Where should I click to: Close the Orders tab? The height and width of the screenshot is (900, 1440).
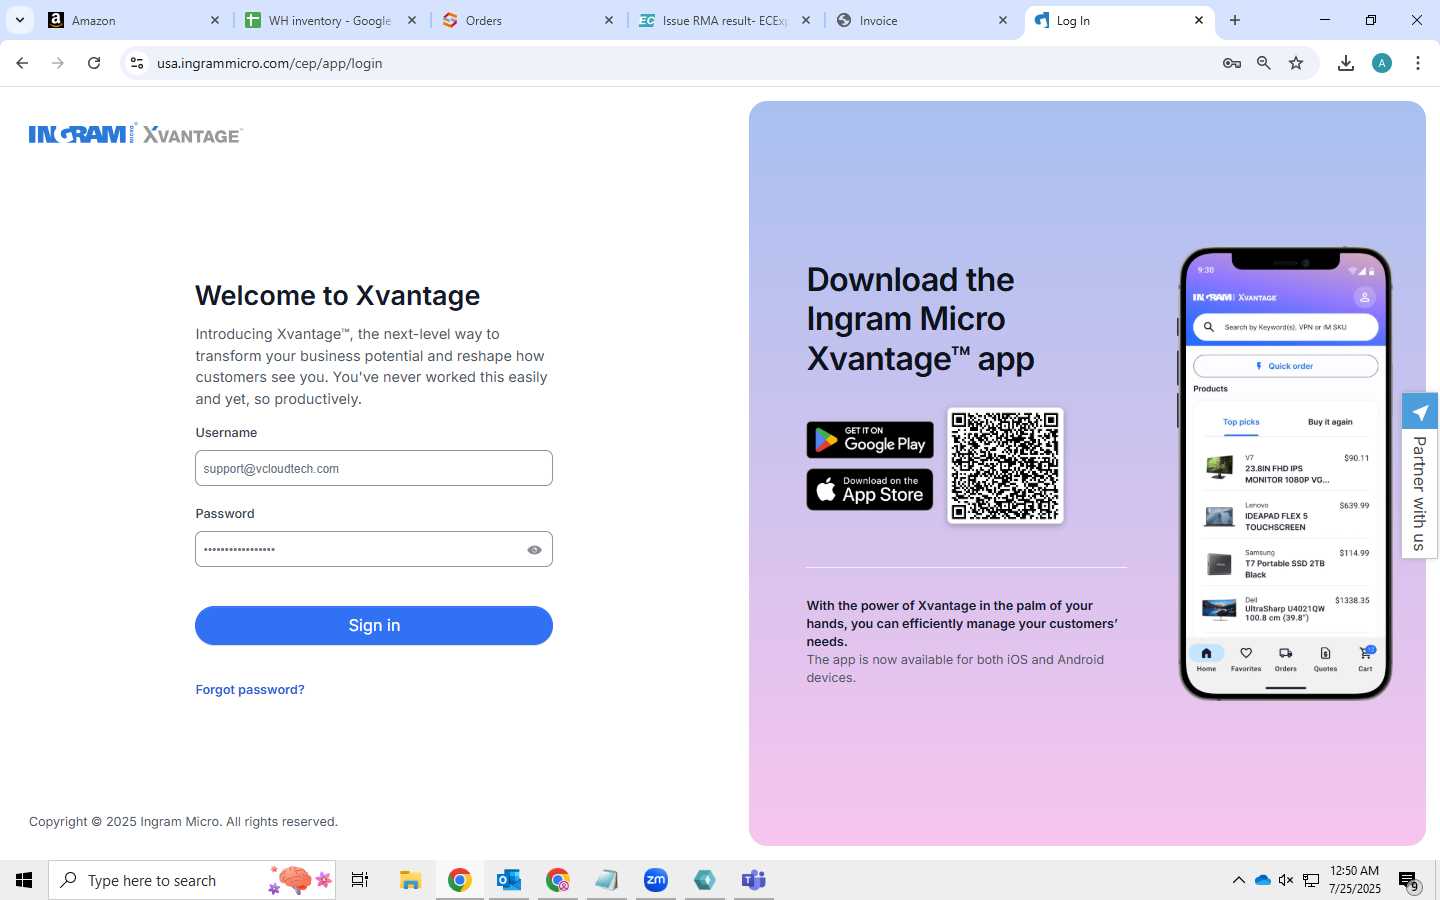(x=609, y=20)
